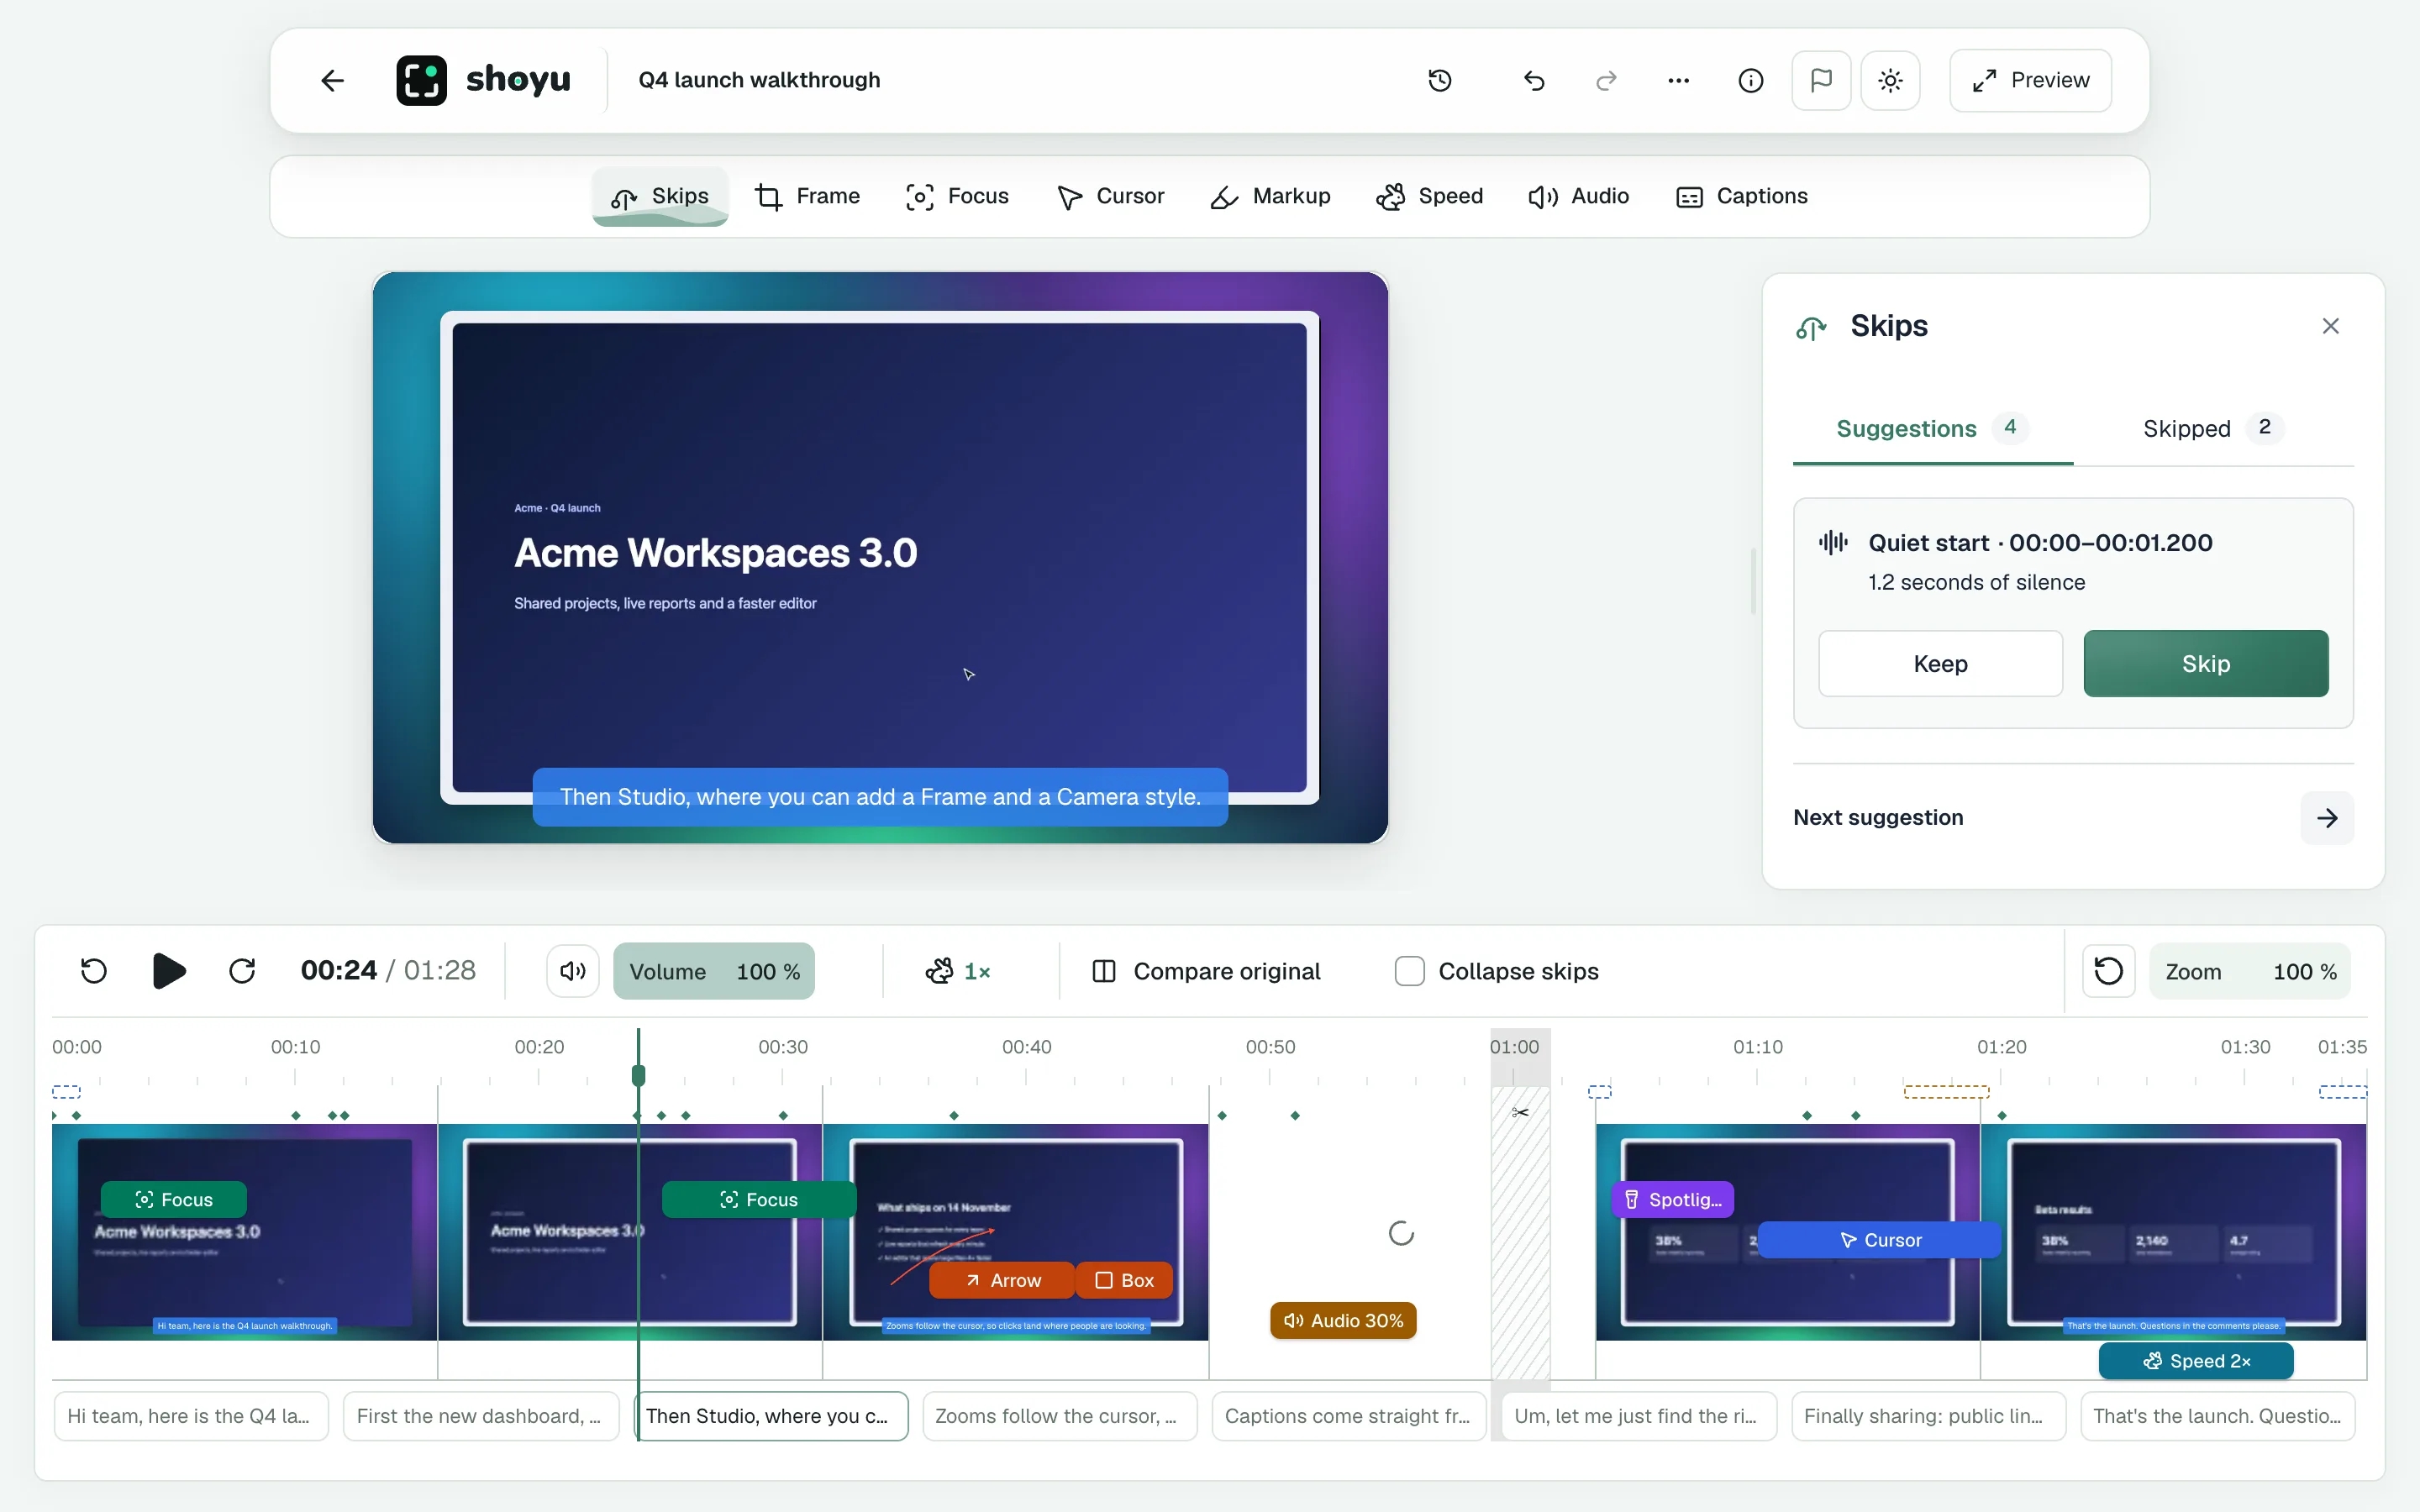Select the Skips tool tab
Screen dimensions: 2420x1512
click(660, 196)
